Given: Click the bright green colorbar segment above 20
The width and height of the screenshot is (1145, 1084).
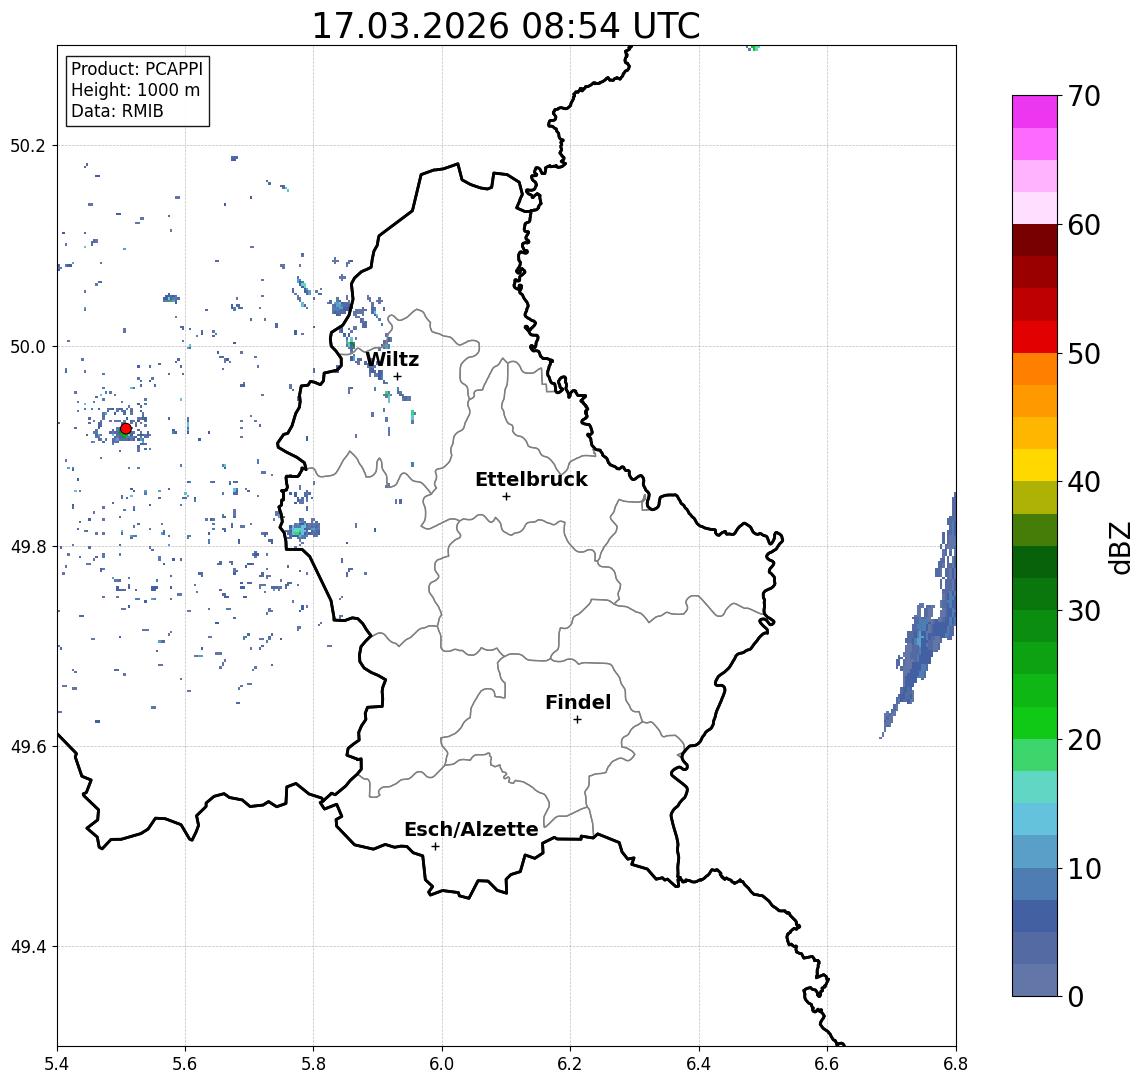Looking at the screenshot, I should click(x=1035, y=722).
